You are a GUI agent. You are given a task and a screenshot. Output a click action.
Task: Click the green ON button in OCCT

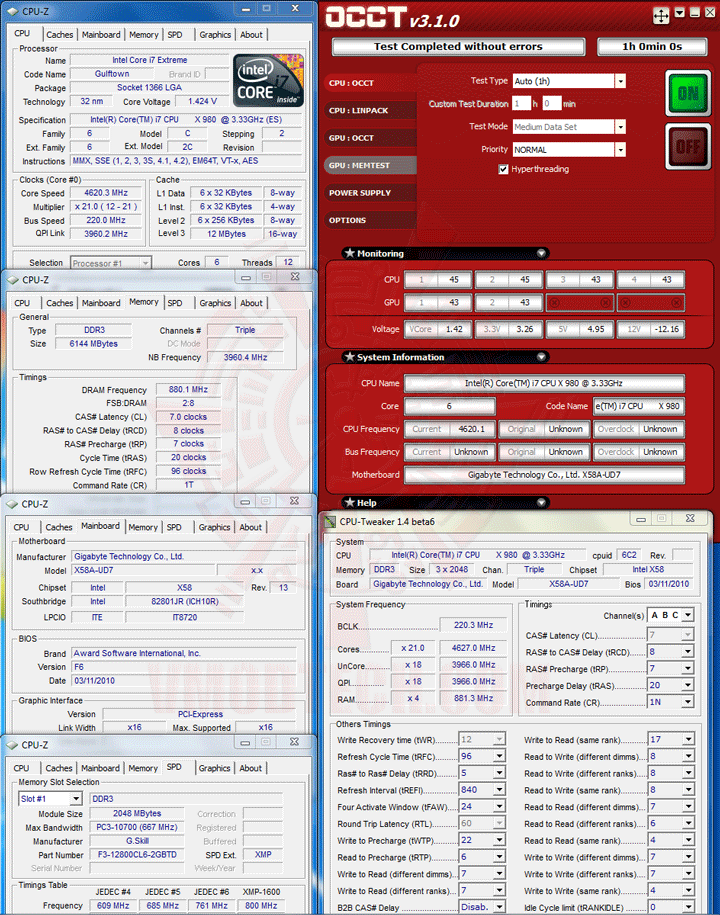(688, 93)
